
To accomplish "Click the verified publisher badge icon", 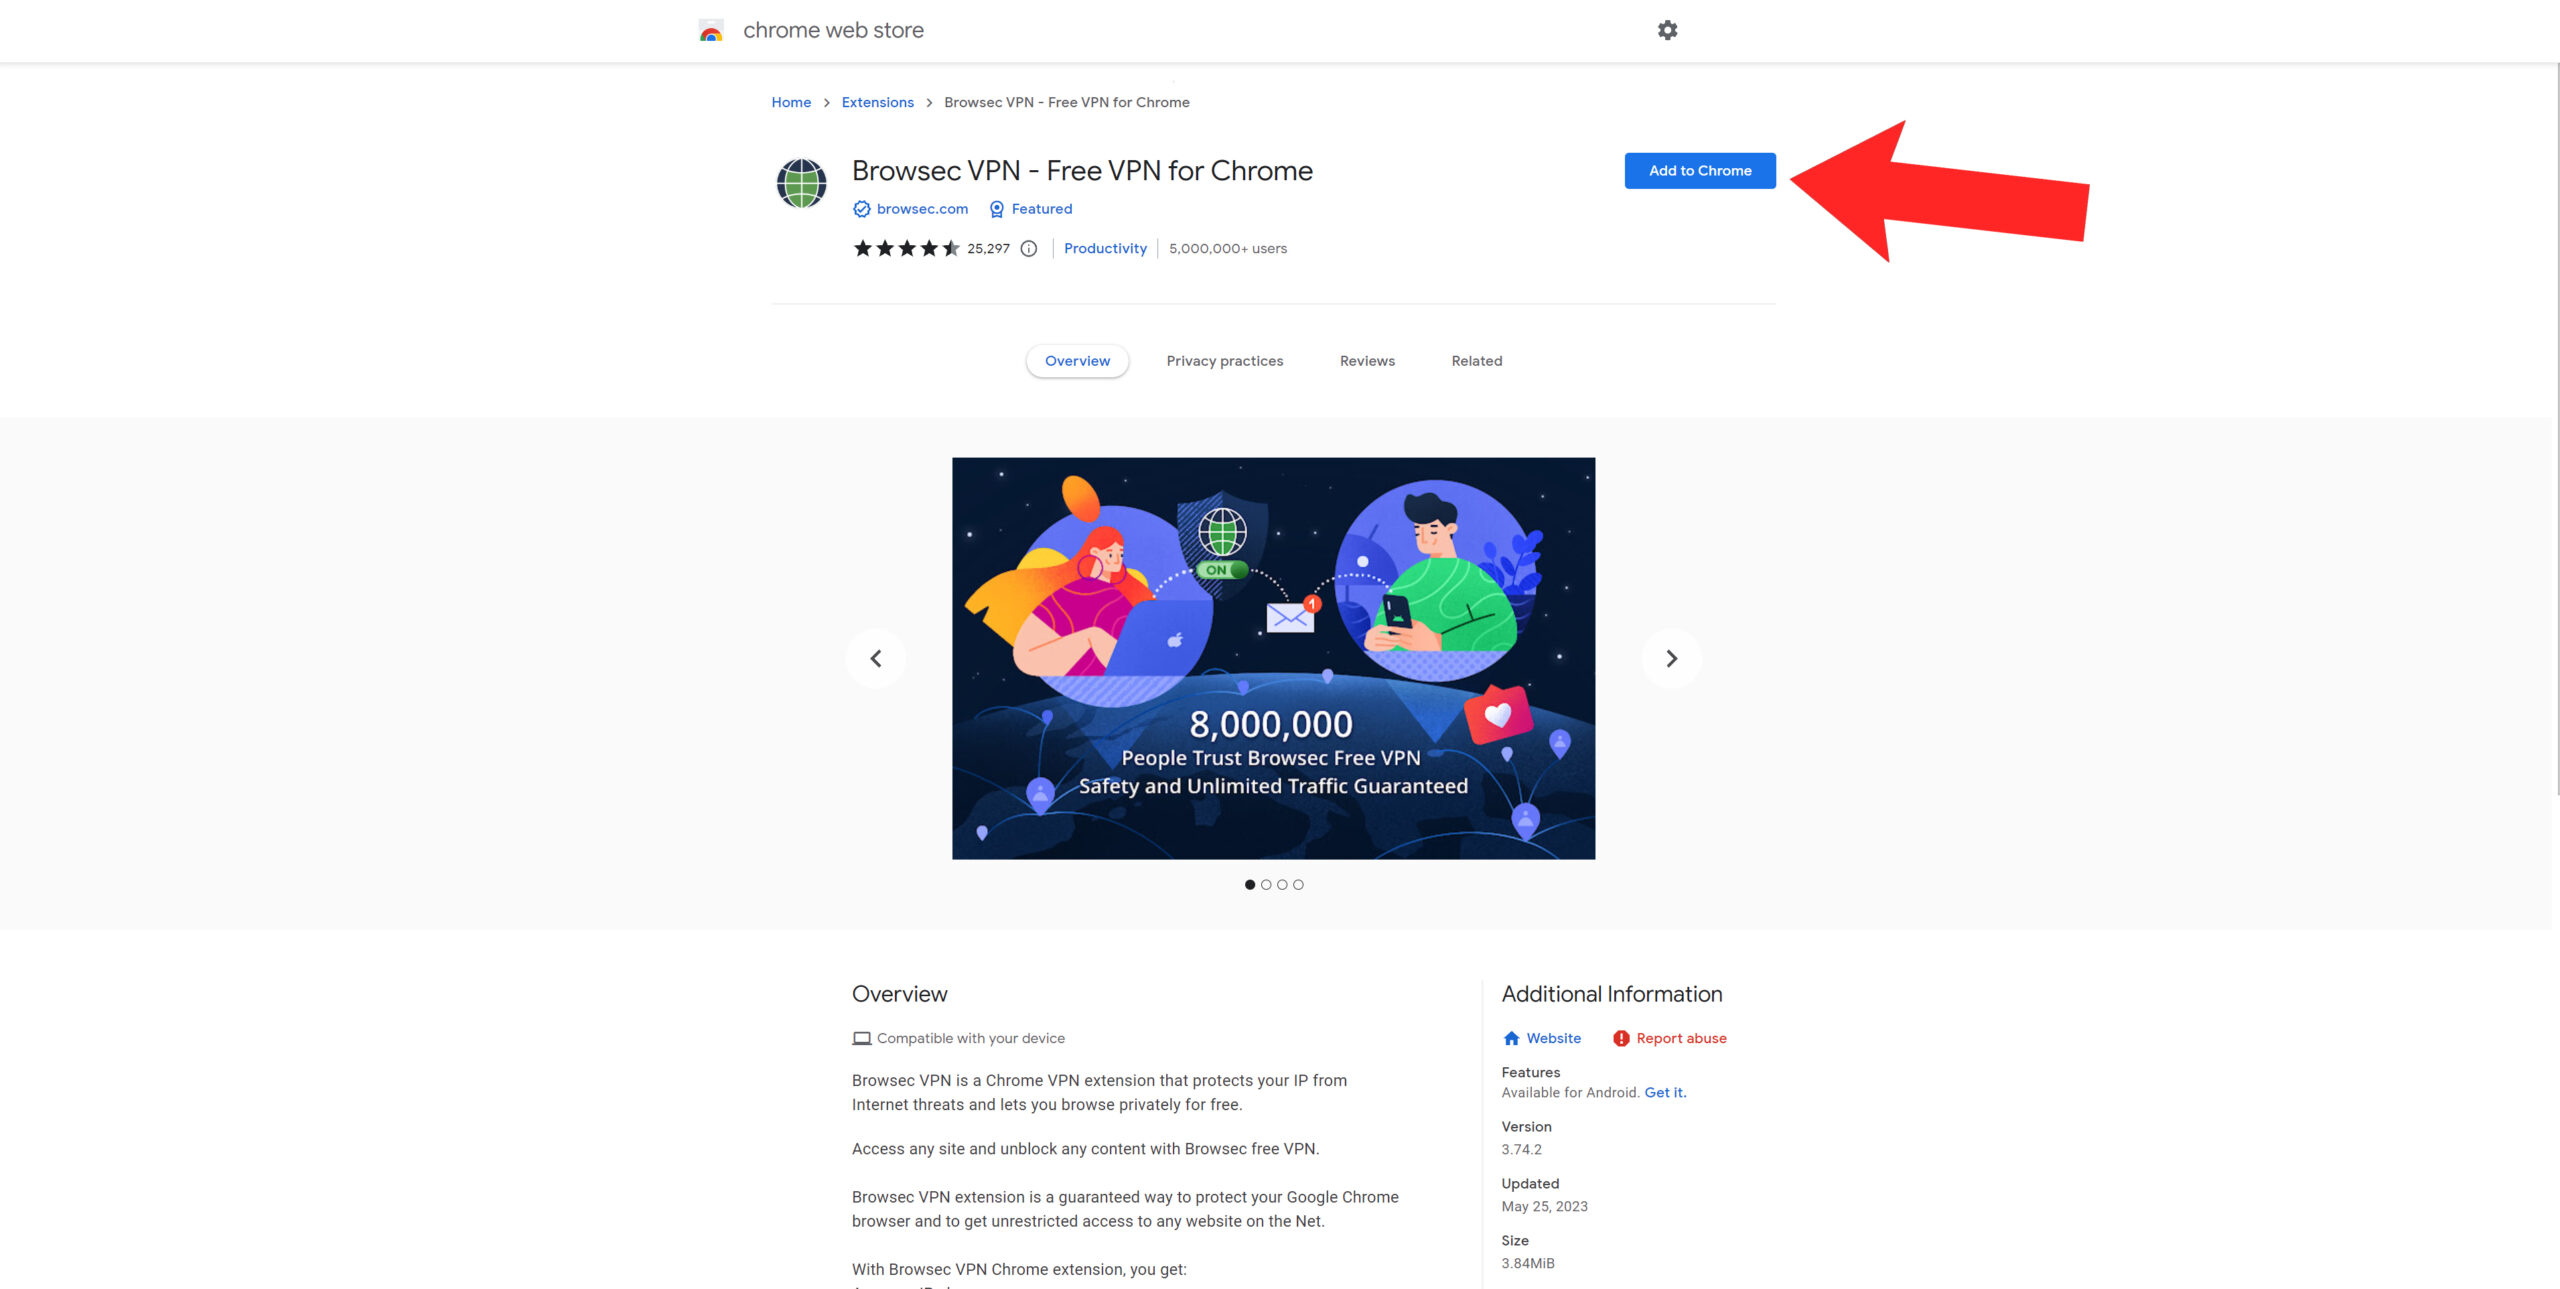I will click(861, 209).
